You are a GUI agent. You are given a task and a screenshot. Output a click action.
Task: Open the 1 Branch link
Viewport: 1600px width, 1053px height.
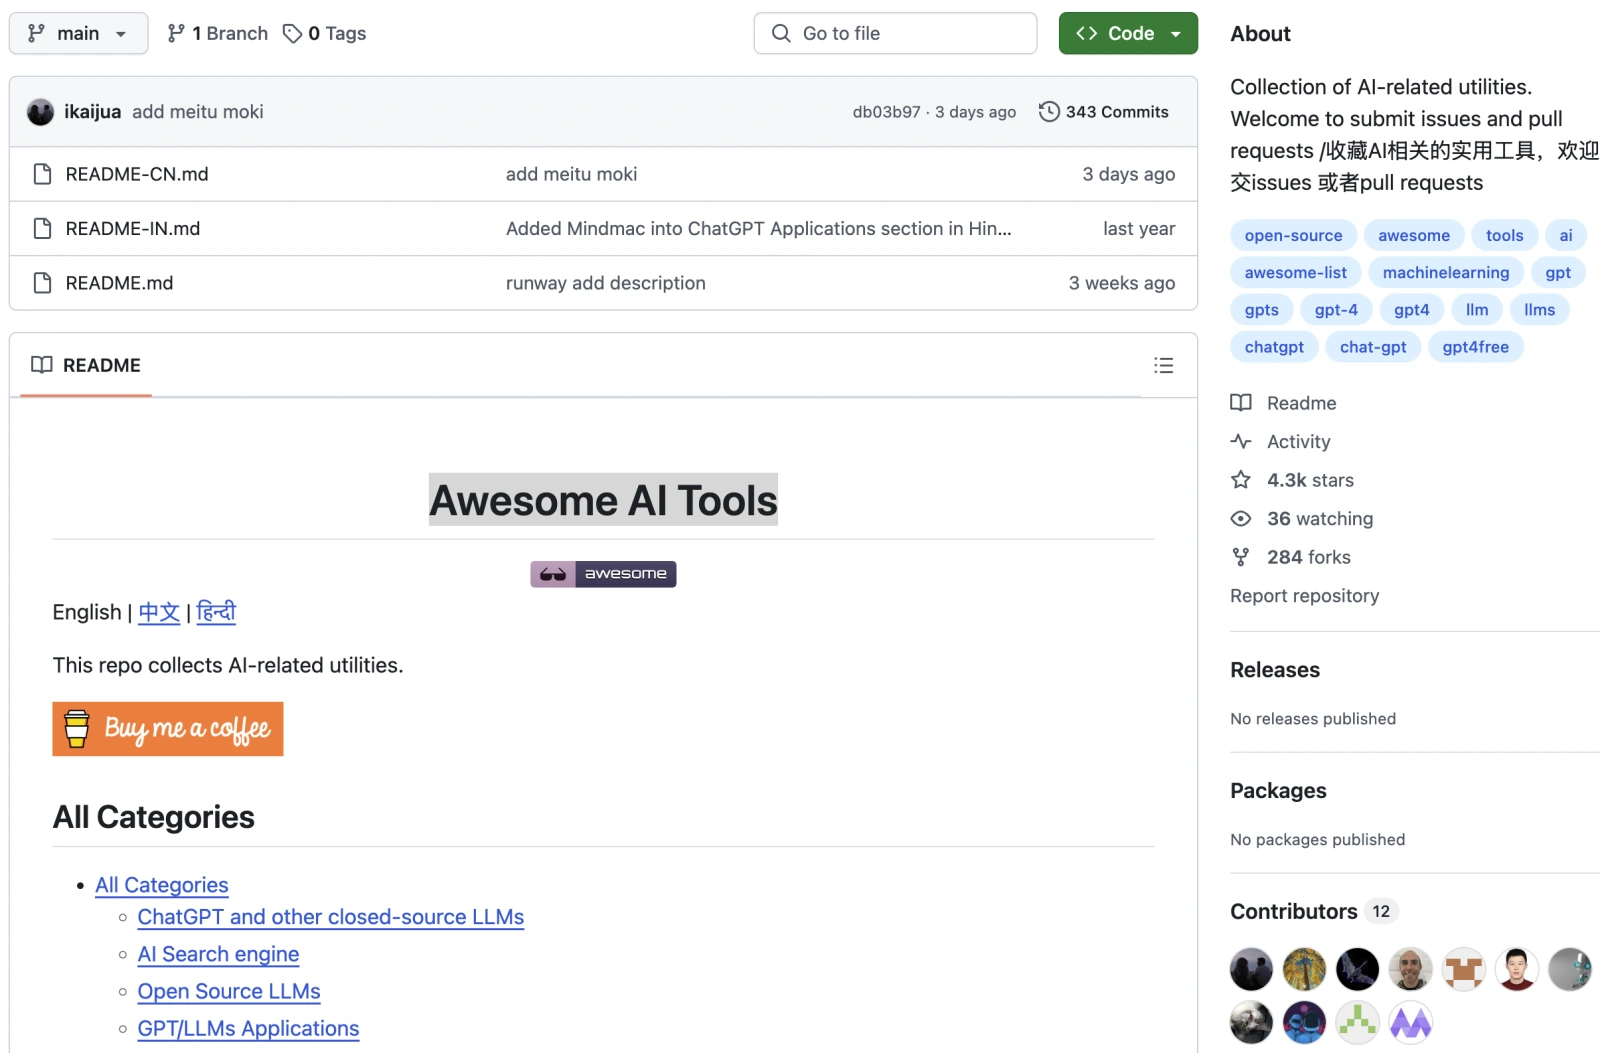pos(218,34)
